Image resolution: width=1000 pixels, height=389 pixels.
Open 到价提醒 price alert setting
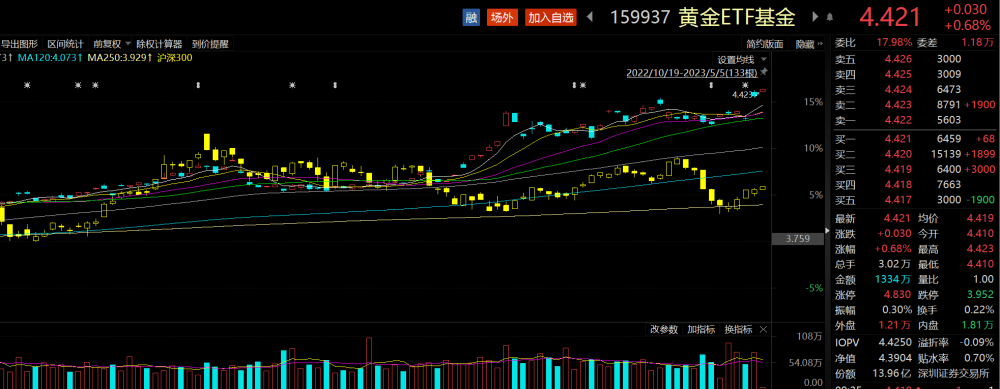[210, 44]
